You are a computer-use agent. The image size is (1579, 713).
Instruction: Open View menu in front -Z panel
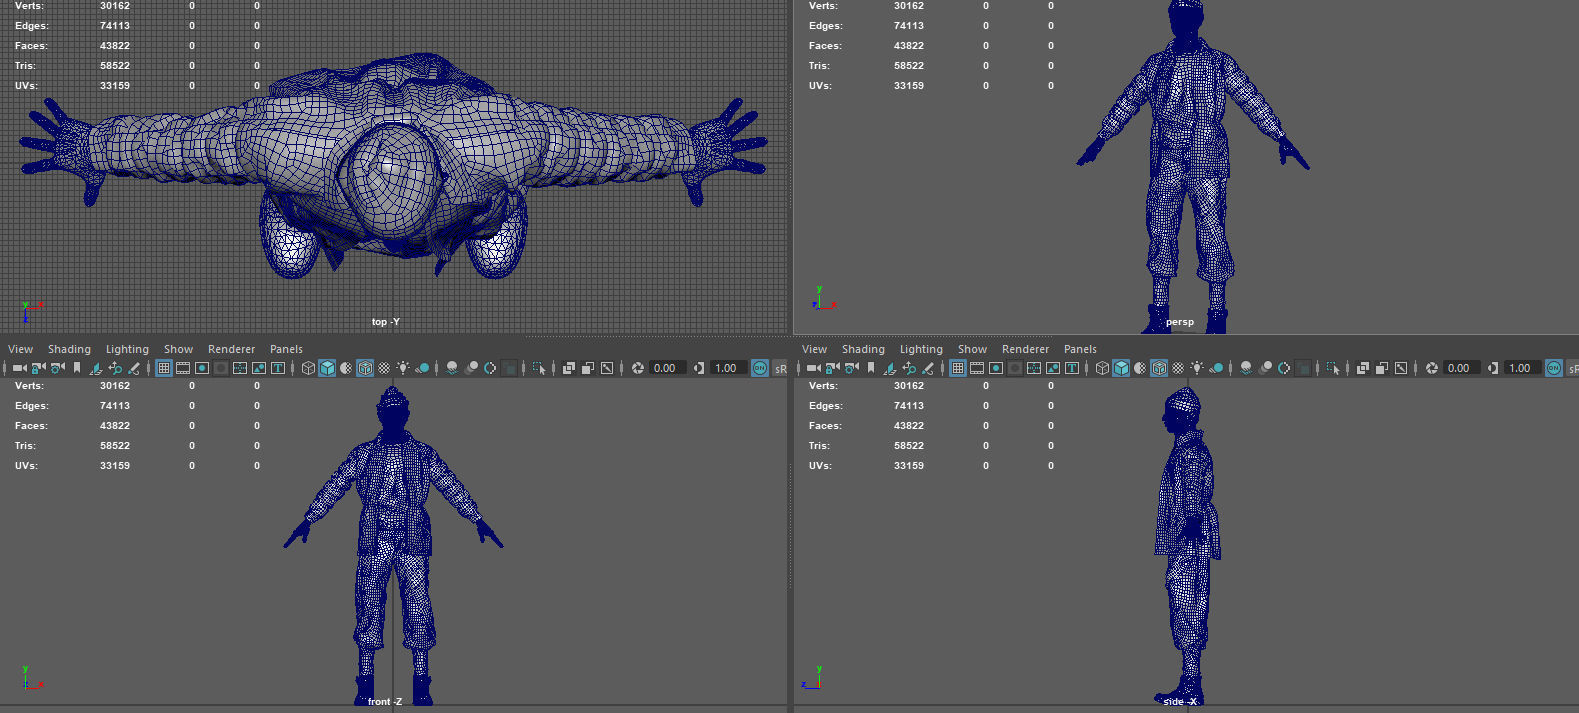tap(20, 349)
